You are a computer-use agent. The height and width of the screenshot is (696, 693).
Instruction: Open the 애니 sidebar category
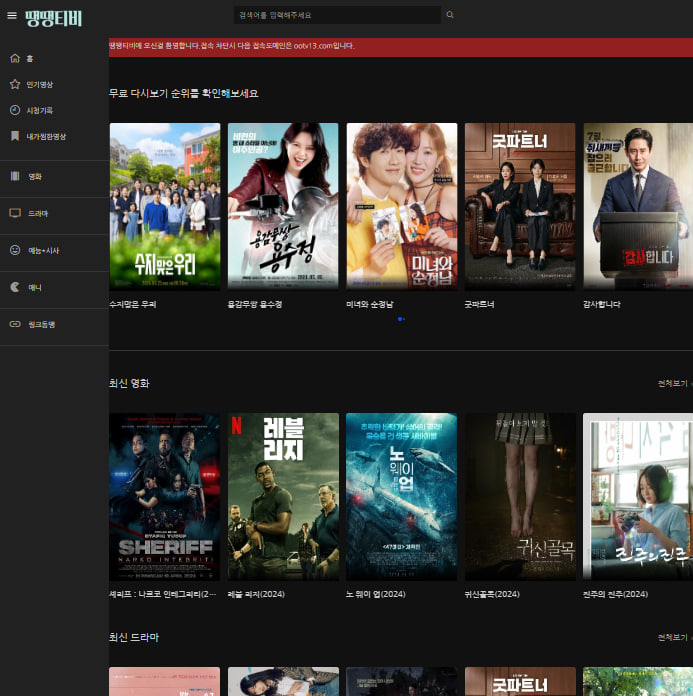tap(35, 288)
